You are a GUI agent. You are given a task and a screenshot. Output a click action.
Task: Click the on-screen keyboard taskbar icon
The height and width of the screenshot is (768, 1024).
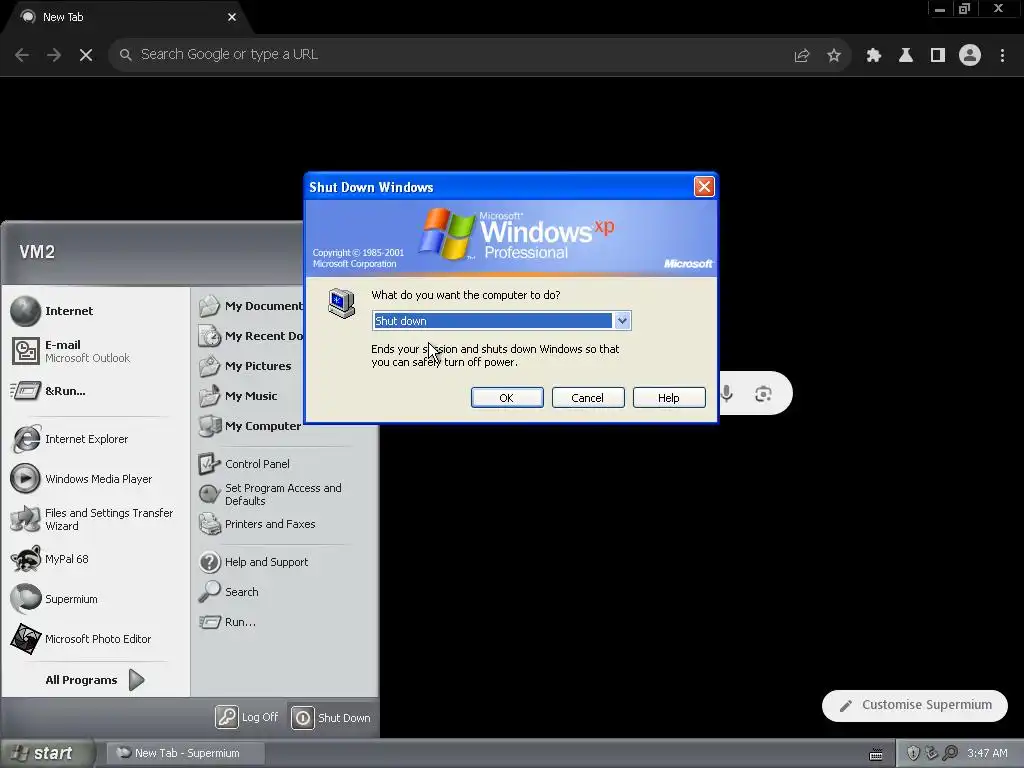pyautogui.click(x=876, y=754)
